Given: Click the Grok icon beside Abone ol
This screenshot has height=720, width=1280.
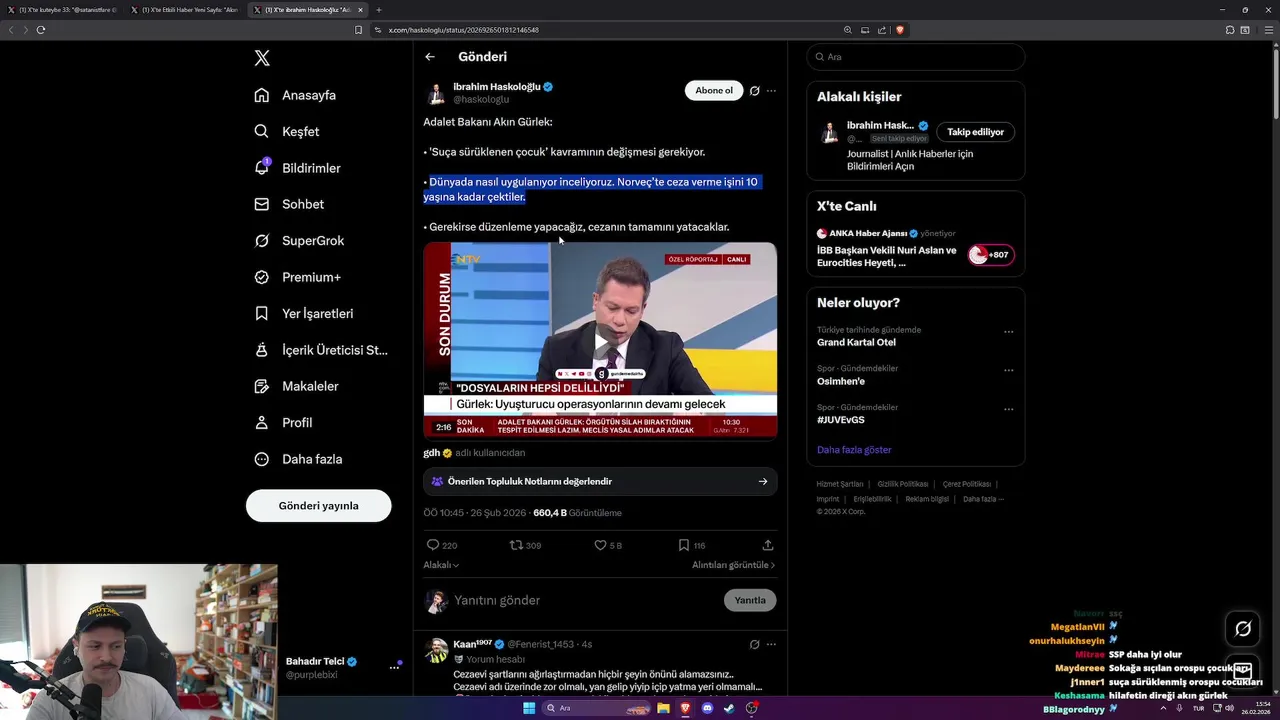Looking at the screenshot, I should pyautogui.click(x=755, y=90).
